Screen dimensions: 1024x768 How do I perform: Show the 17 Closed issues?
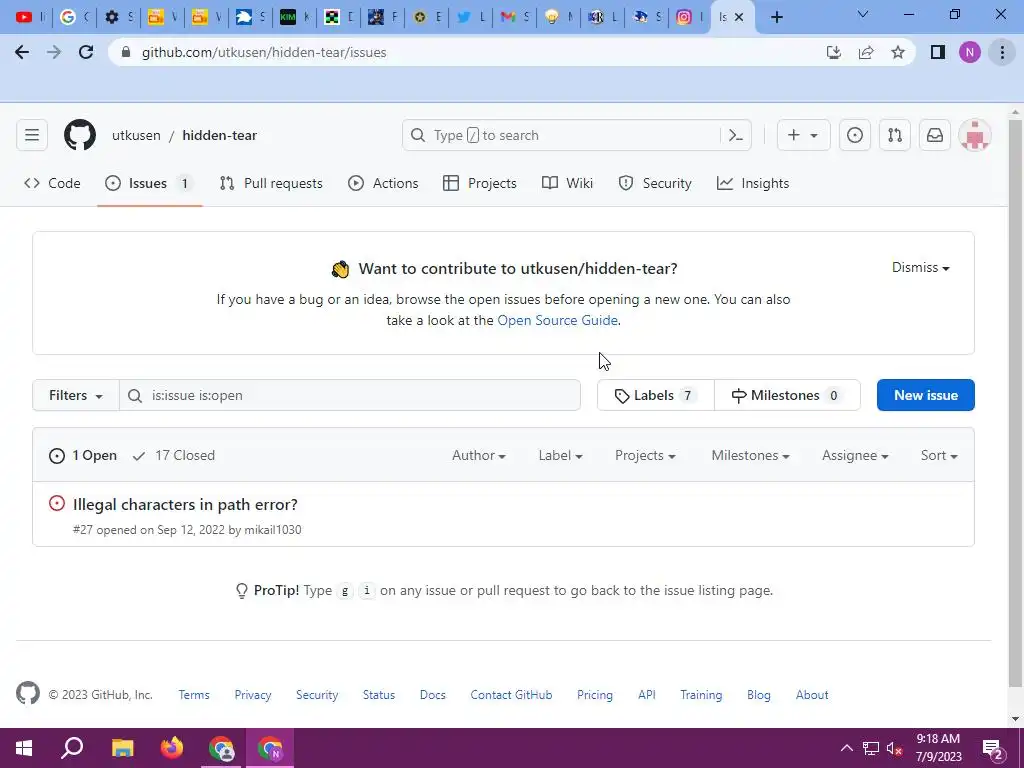tap(173, 456)
